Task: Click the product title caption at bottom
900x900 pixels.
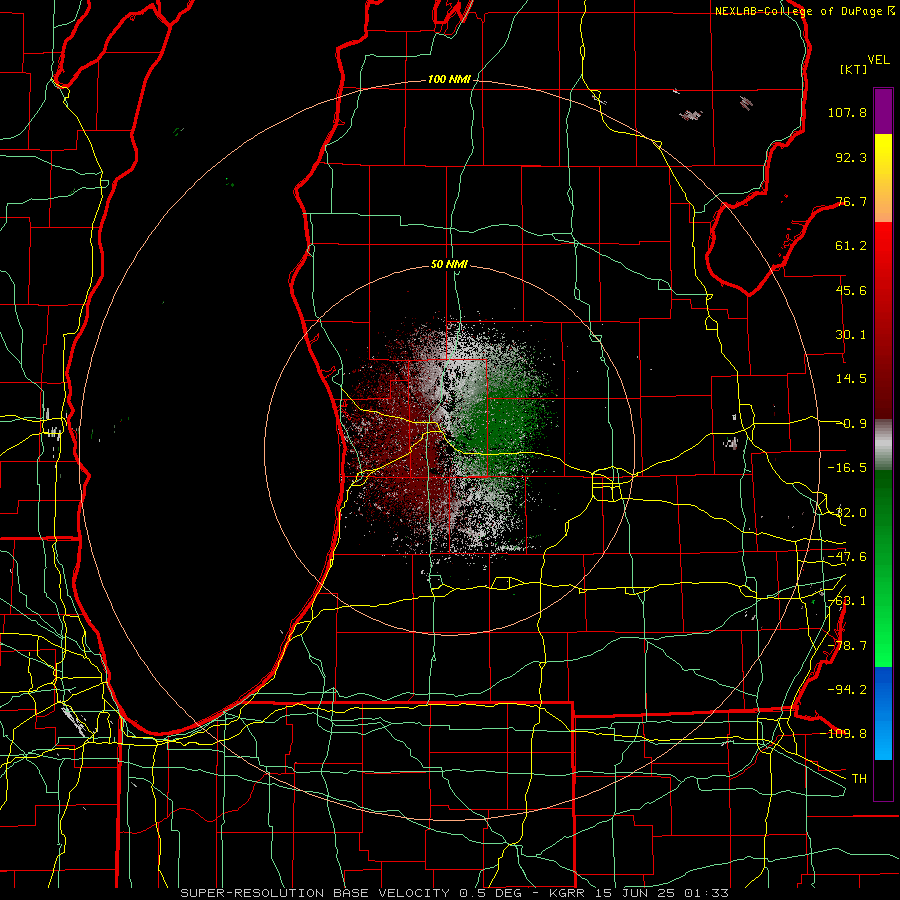Action: 455,893
